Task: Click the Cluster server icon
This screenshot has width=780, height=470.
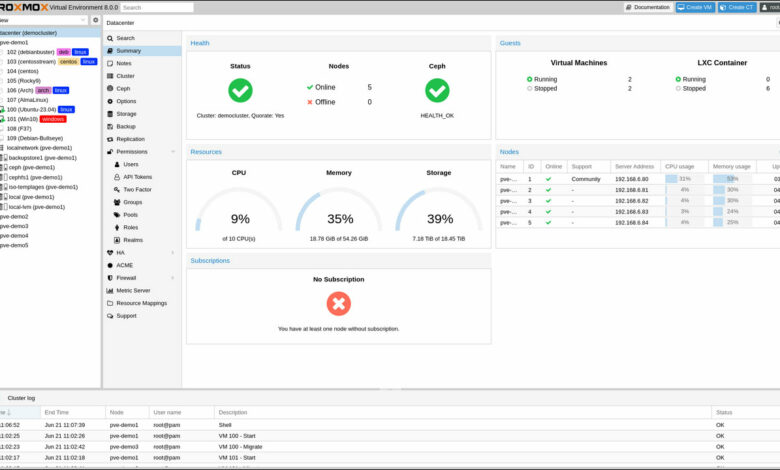Action: click(110, 76)
